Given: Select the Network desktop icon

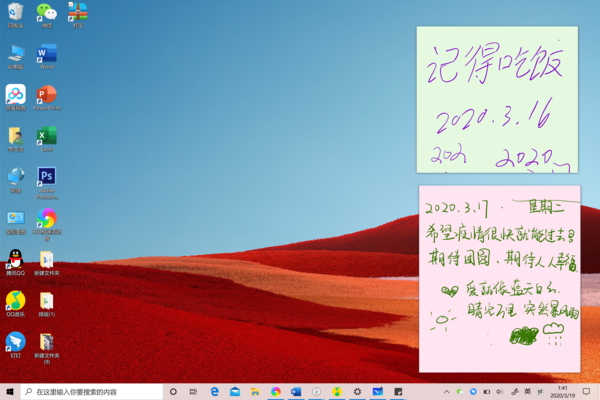Looking at the screenshot, I should [16, 180].
